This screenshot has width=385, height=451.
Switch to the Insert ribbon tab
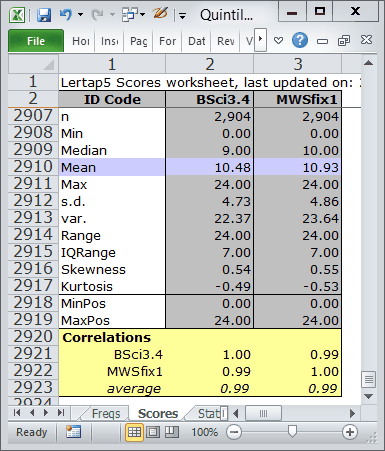point(110,41)
